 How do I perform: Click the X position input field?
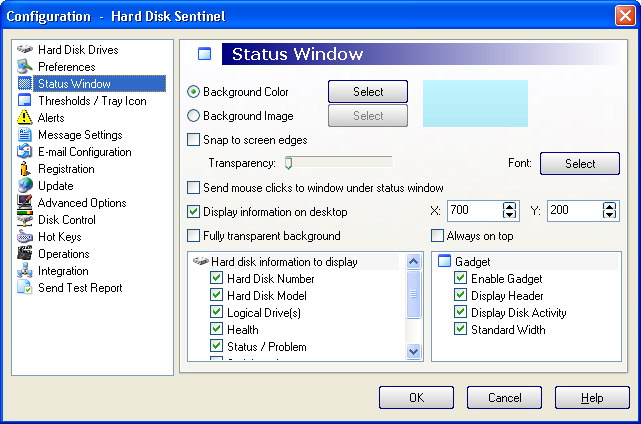pos(474,211)
